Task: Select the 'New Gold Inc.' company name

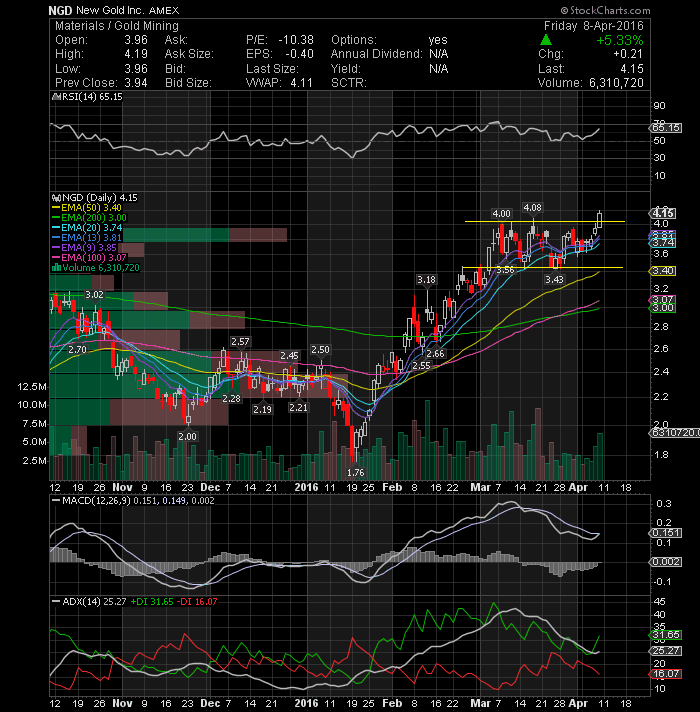Action: click(x=108, y=10)
